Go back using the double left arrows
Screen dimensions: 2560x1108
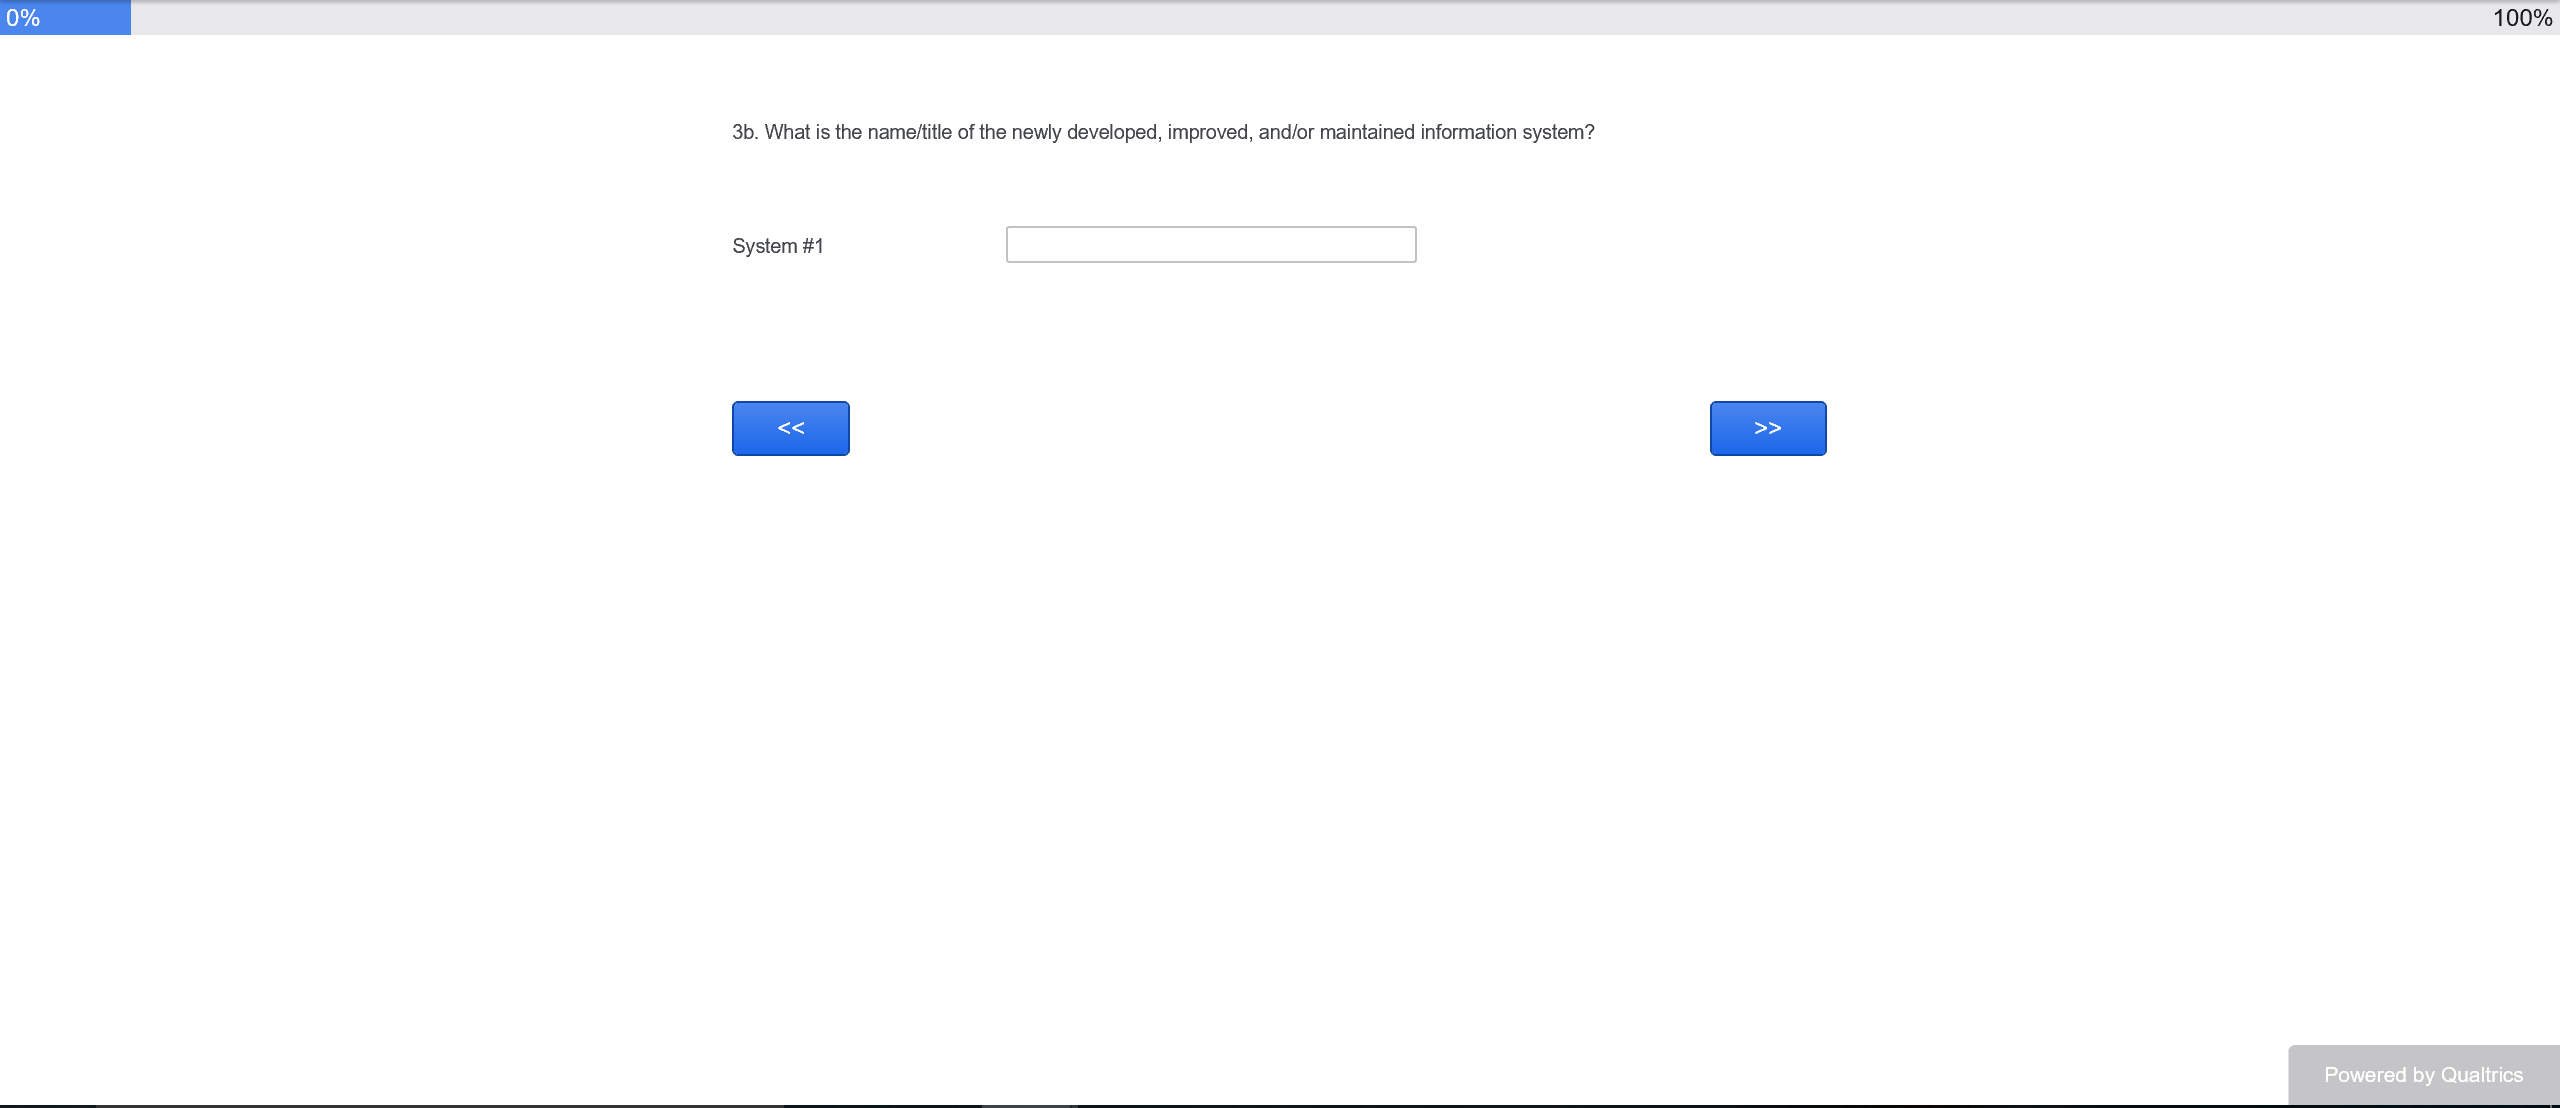click(790, 428)
